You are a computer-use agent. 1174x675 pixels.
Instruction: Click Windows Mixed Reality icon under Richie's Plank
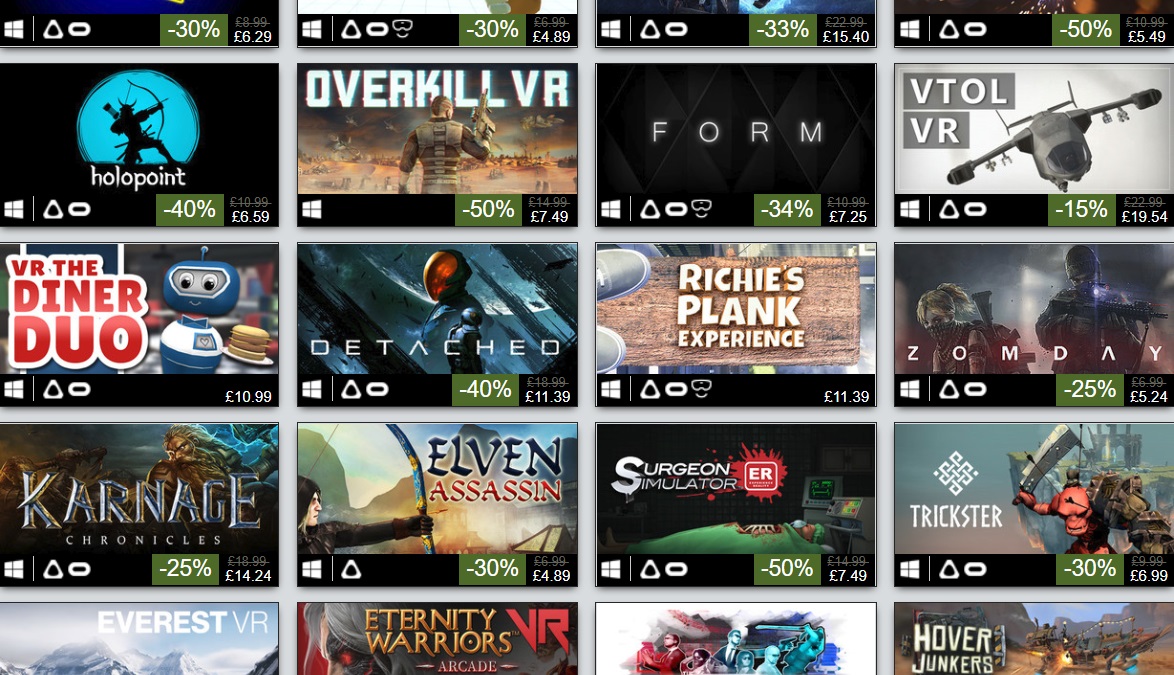pos(701,389)
